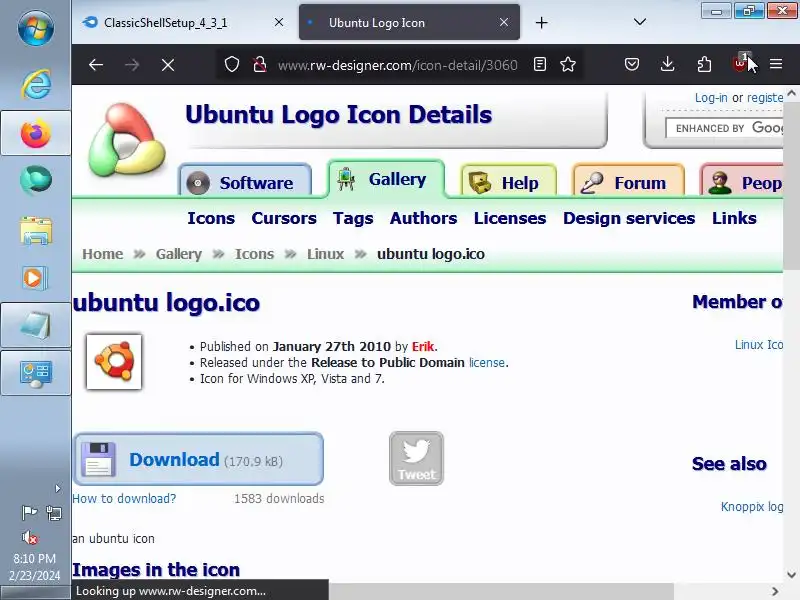
Task: Go to Cursors submenu
Action: point(284,218)
